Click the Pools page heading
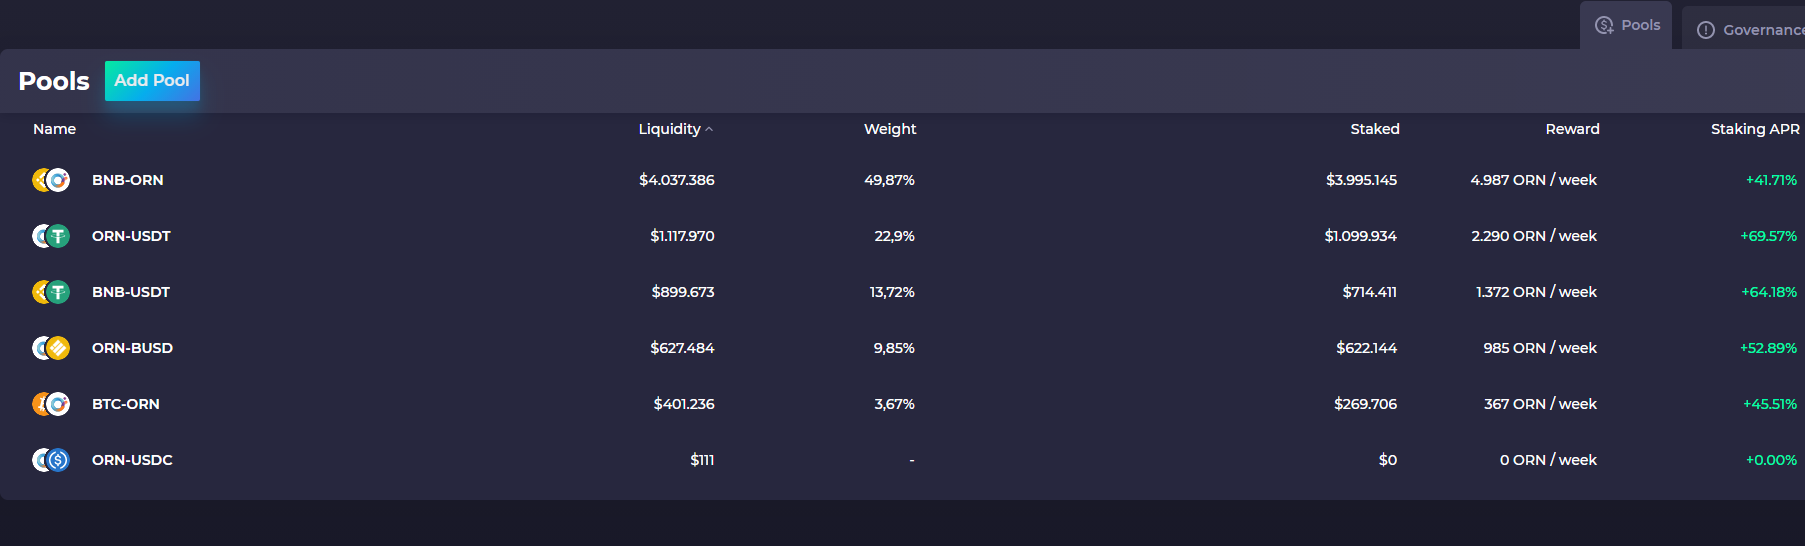This screenshot has width=1805, height=546. 54,81
